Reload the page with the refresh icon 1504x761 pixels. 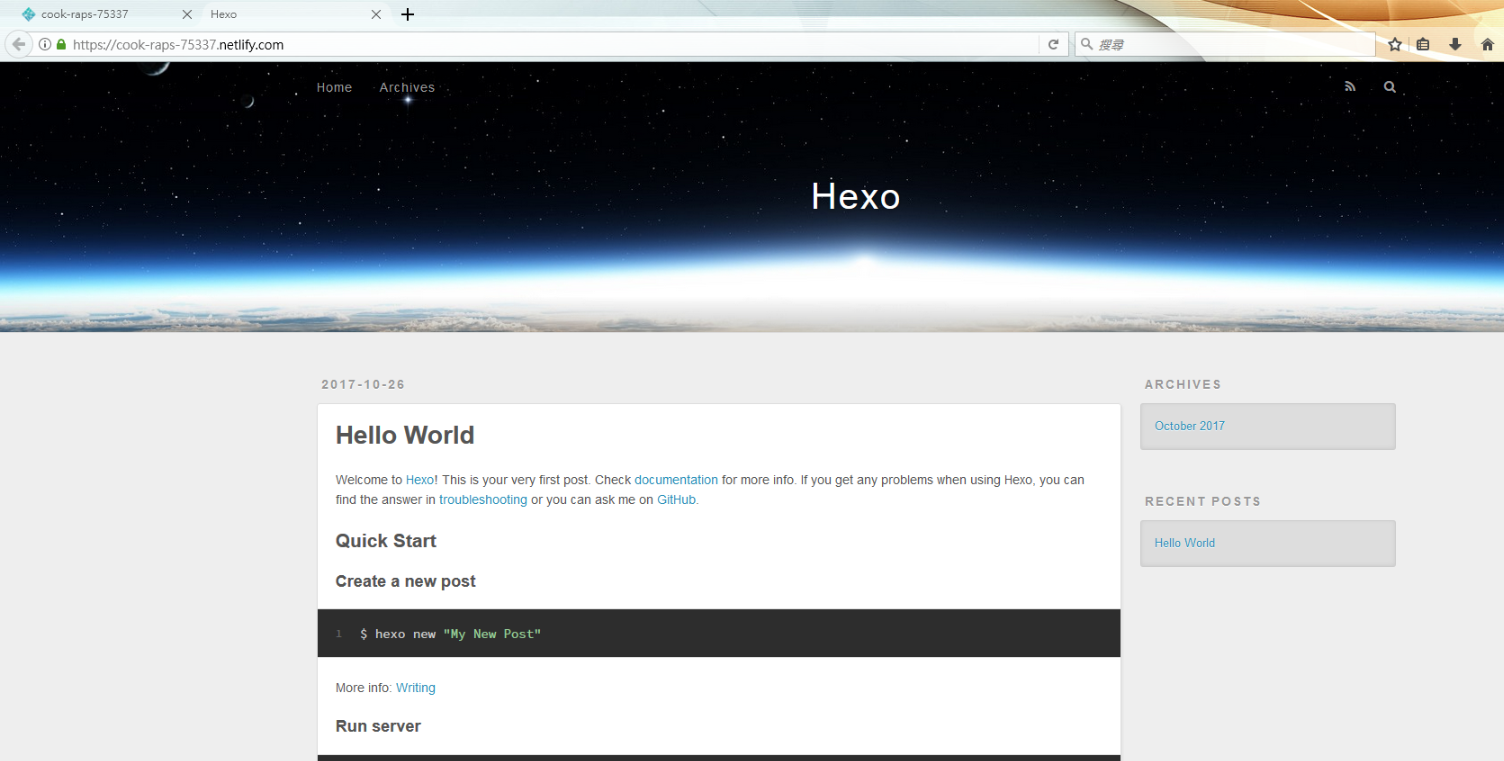1053,44
